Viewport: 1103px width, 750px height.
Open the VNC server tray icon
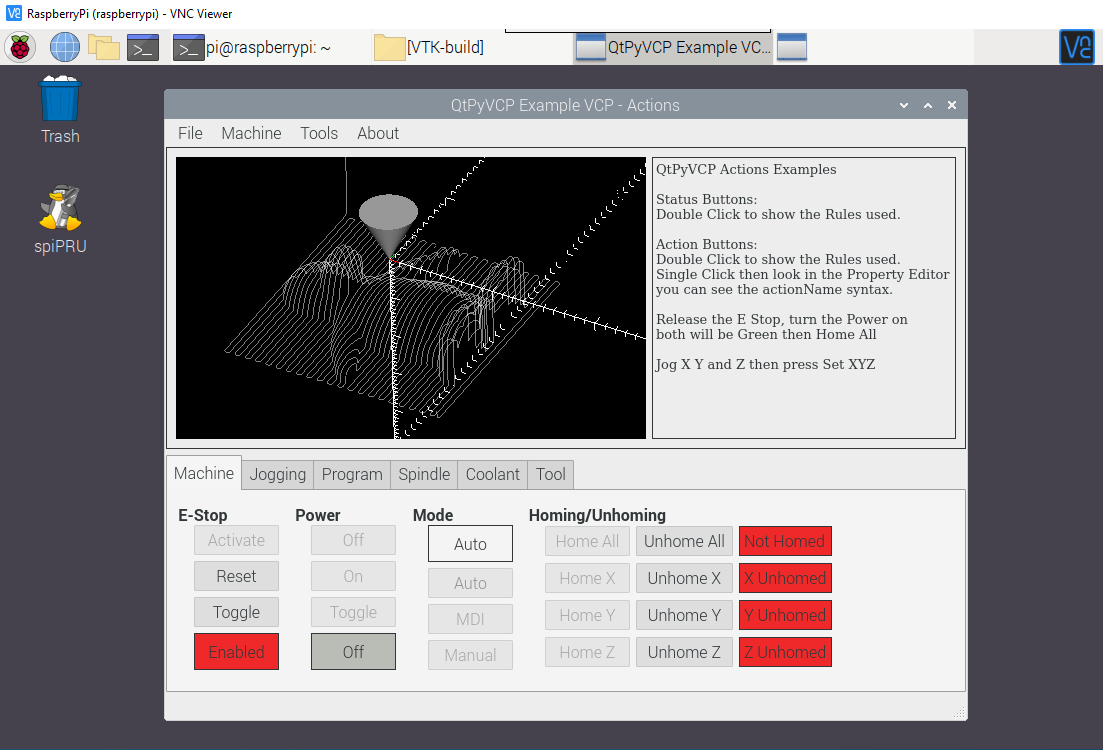pos(1076,47)
